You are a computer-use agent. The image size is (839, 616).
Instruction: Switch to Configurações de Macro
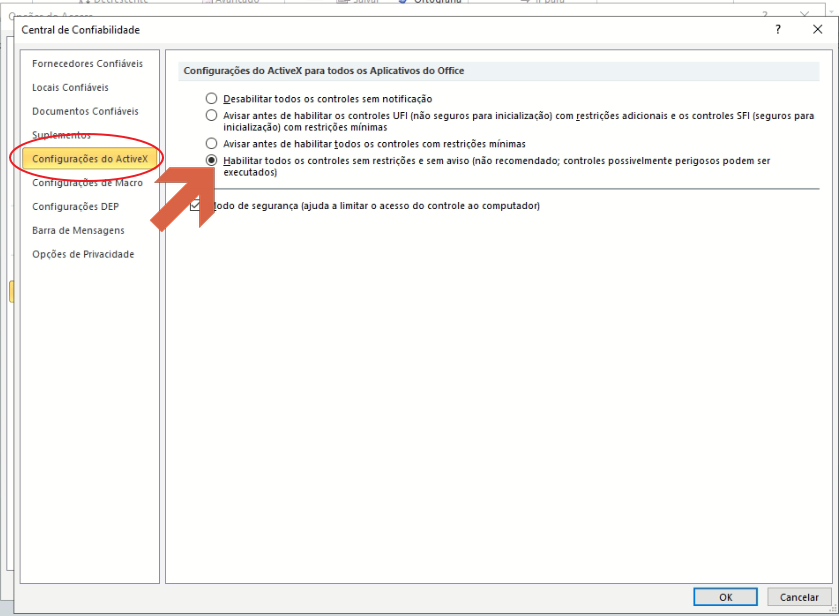coord(87,183)
